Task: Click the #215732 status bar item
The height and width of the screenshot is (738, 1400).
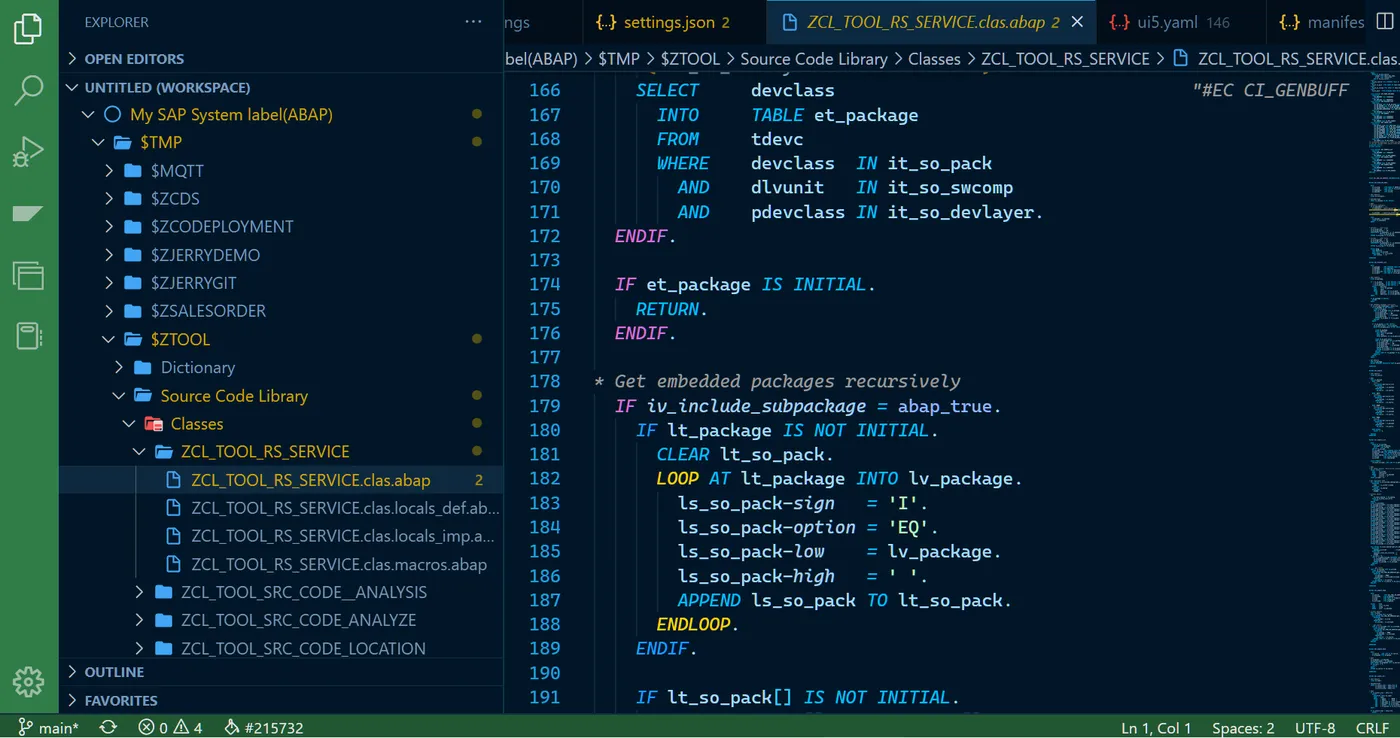Action: click(264, 728)
